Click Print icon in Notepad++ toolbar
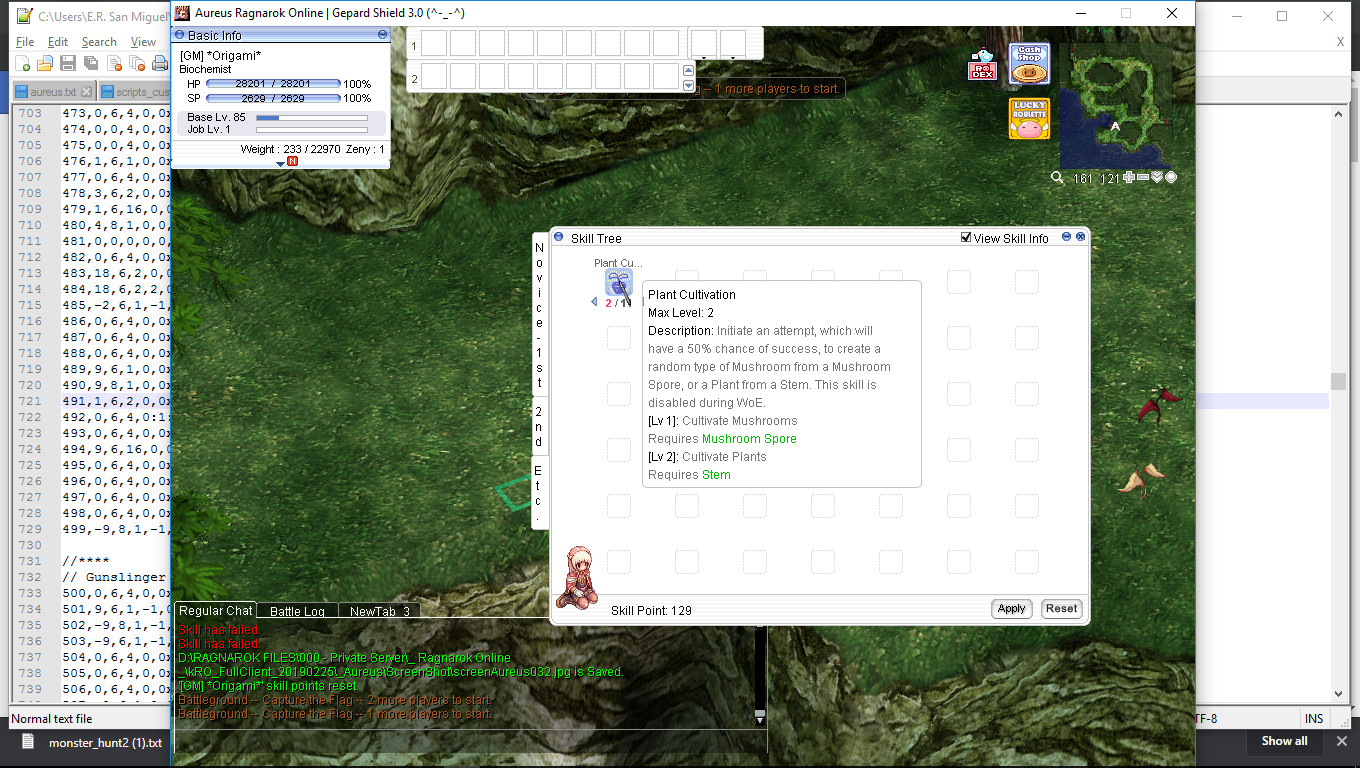This screenshot has width=1360, height=768. pyautogui.click(x=159, y=64)
